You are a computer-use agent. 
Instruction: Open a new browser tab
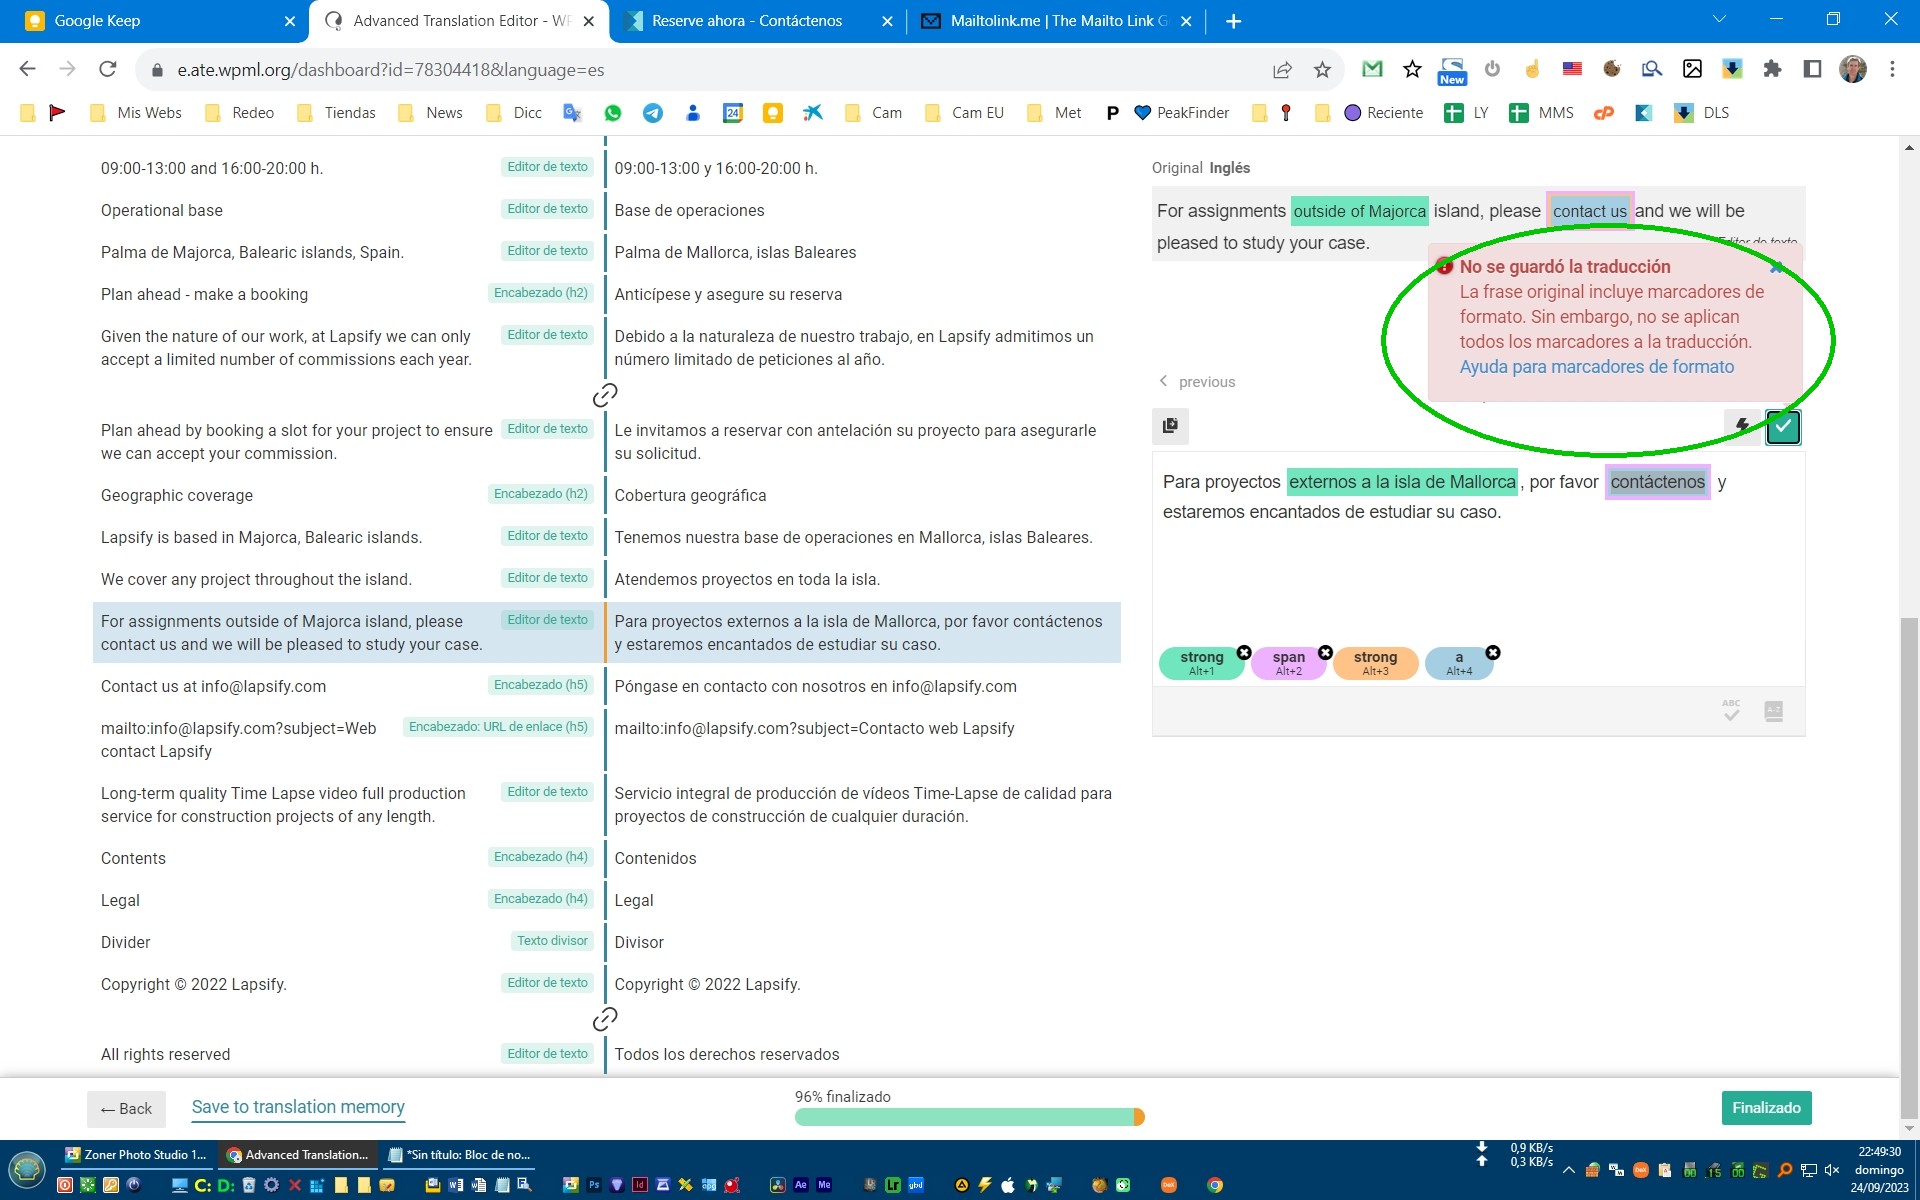click(1233, 21)
